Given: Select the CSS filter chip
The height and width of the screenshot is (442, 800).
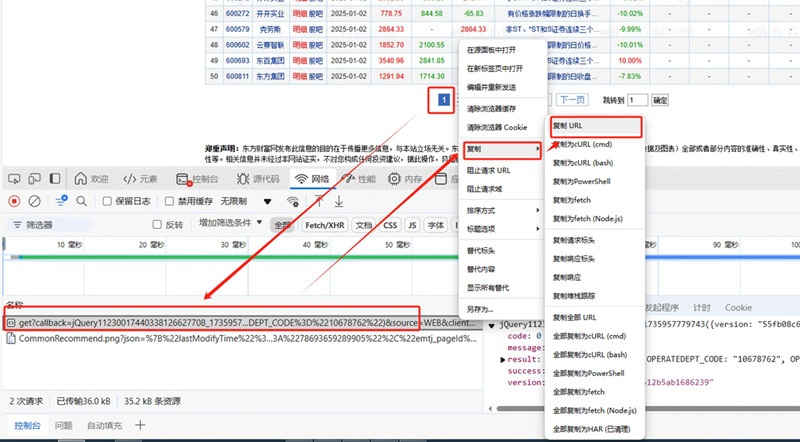Looking at the screenshot, I should click(x=390, y=225).
